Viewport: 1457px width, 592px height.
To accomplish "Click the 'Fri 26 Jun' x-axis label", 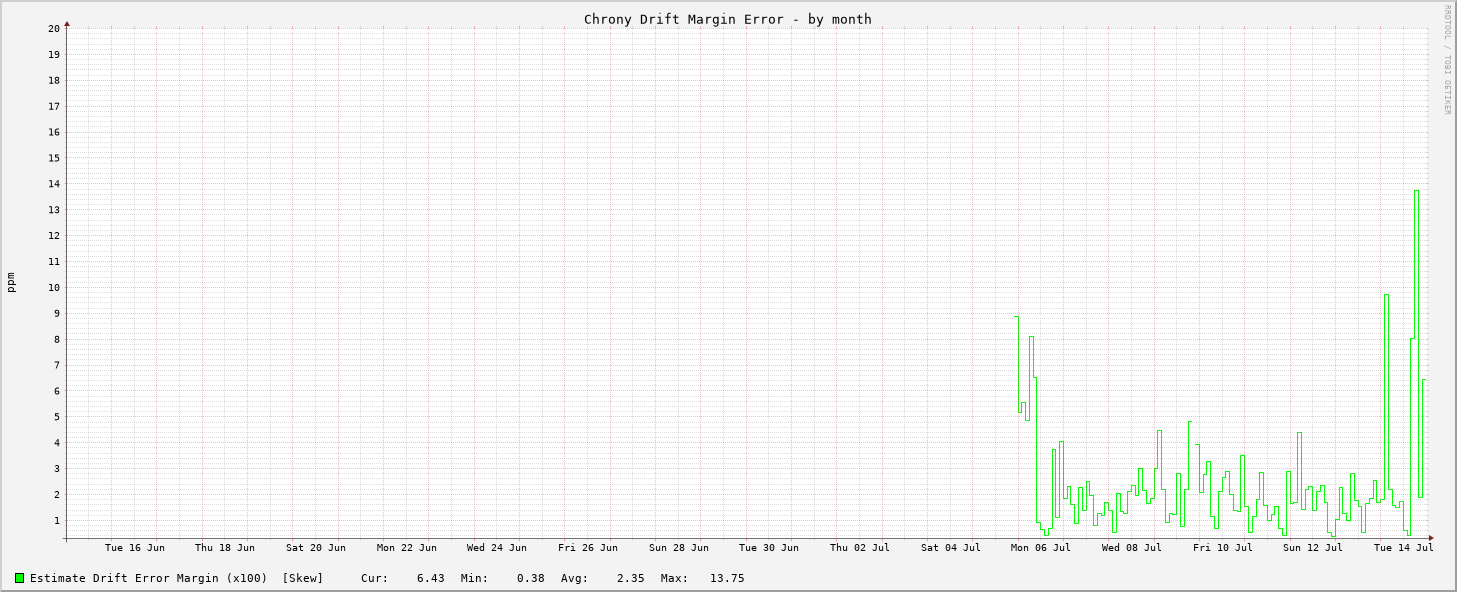I will coord(588,547).
